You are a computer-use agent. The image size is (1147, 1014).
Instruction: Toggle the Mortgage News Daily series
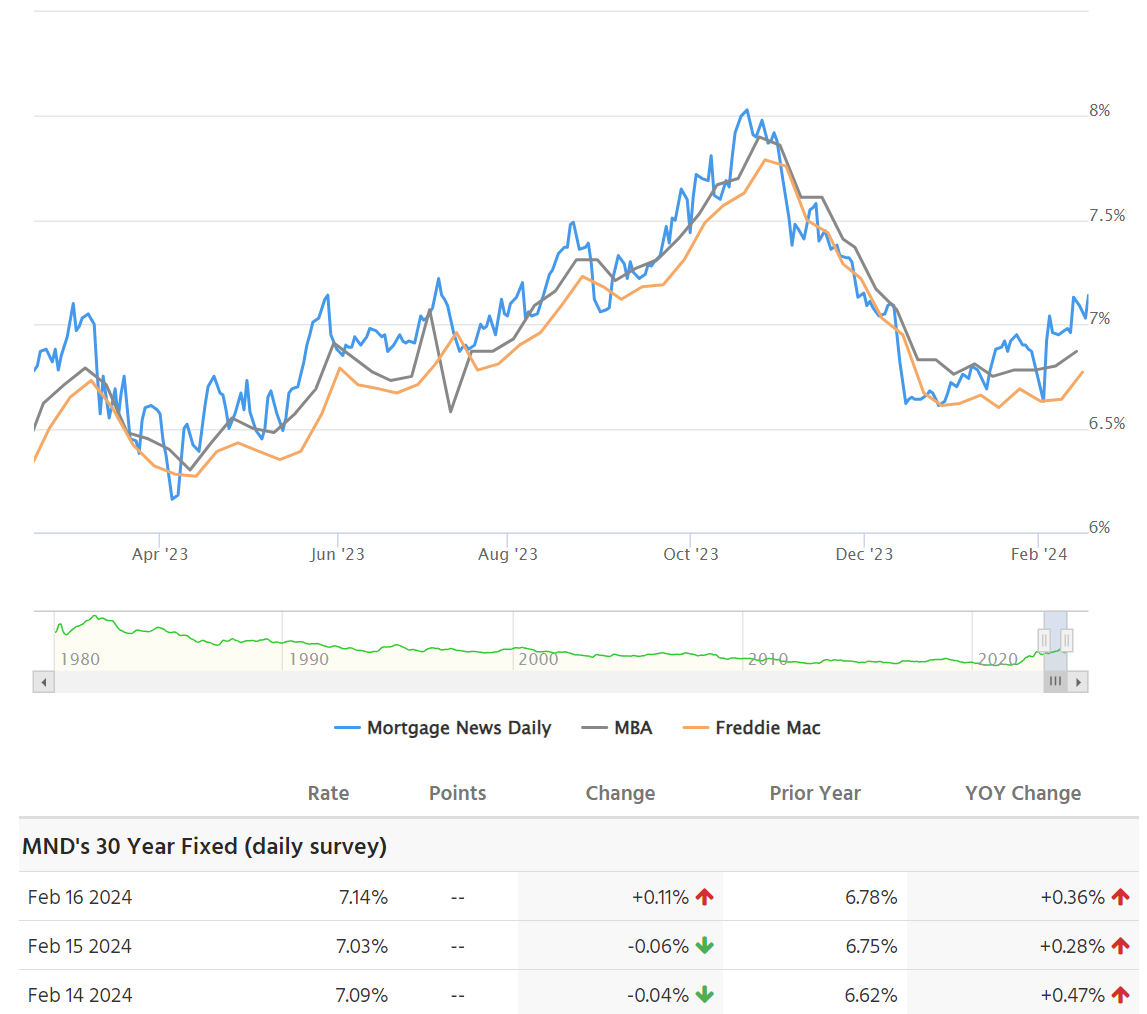(443, 728)
